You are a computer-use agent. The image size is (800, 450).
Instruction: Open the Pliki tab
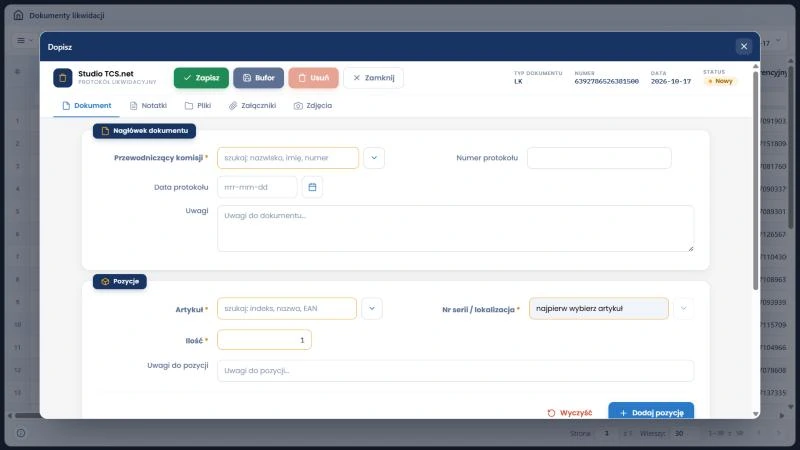pyautogui.click(x=197, y=106)
